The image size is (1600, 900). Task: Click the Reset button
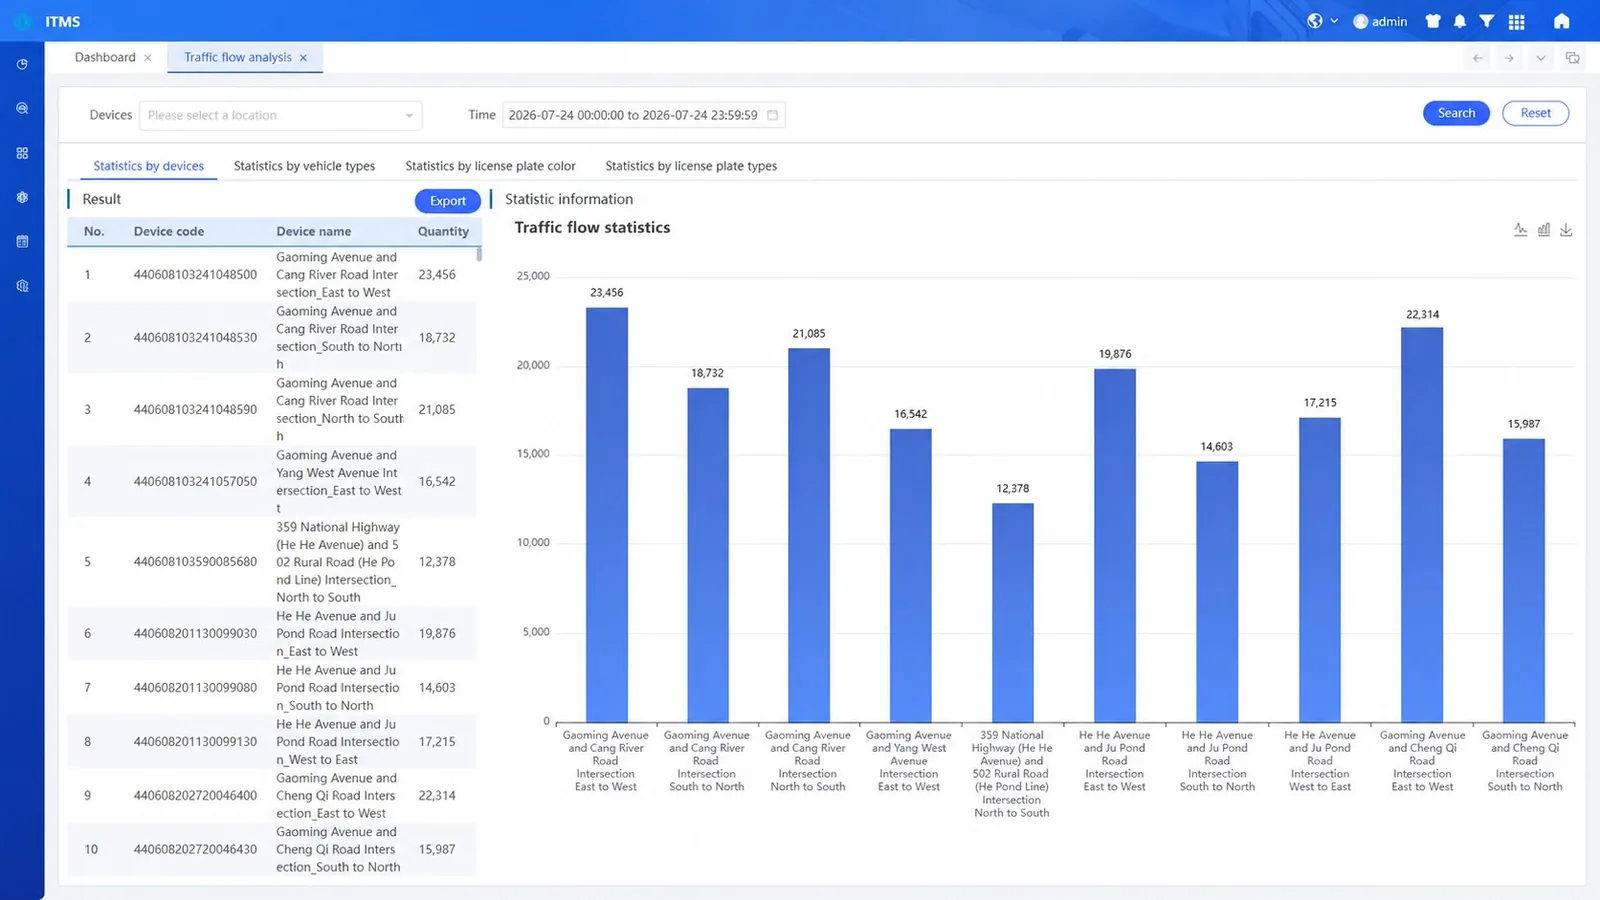[1535, 113]
